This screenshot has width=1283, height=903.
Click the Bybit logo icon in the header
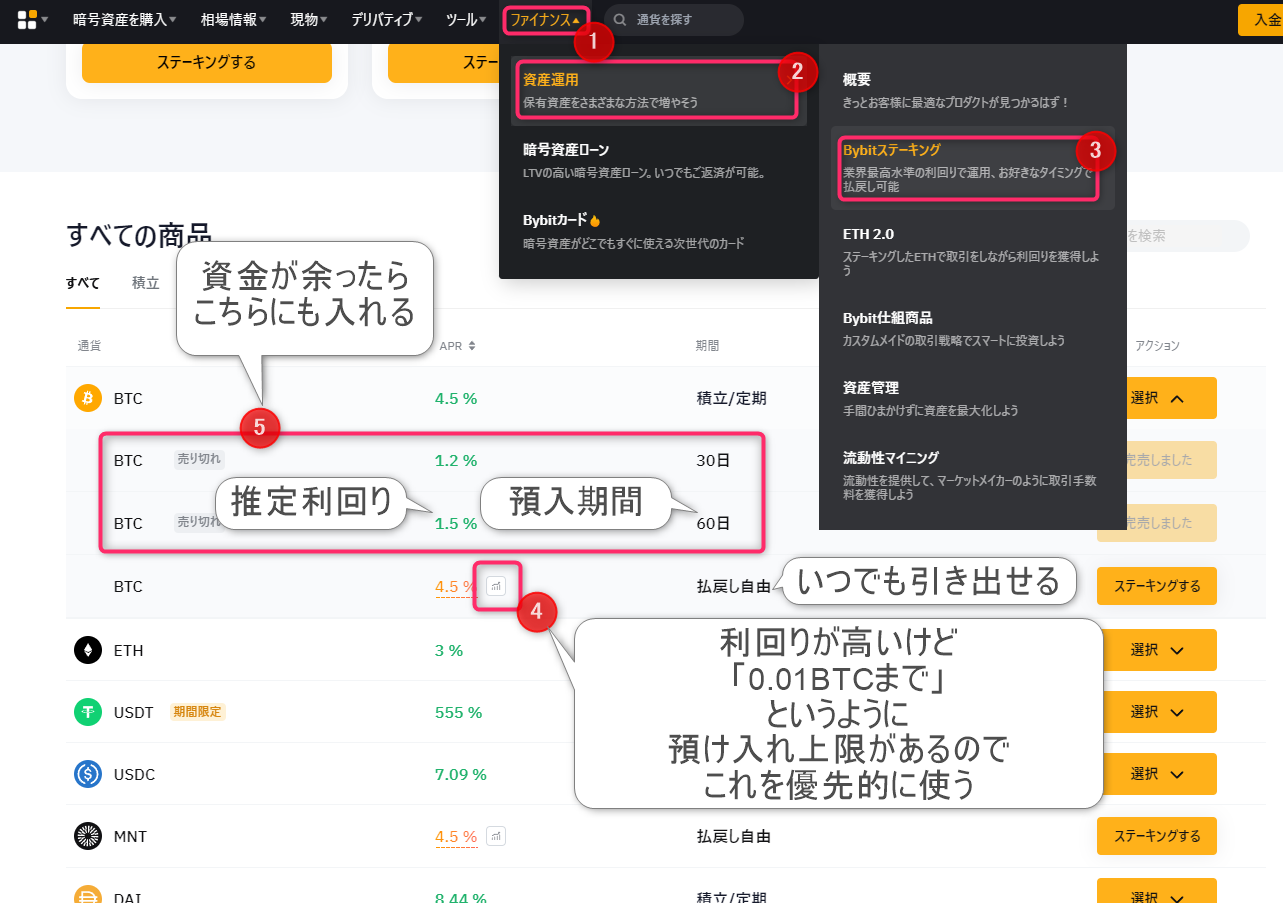27,20
